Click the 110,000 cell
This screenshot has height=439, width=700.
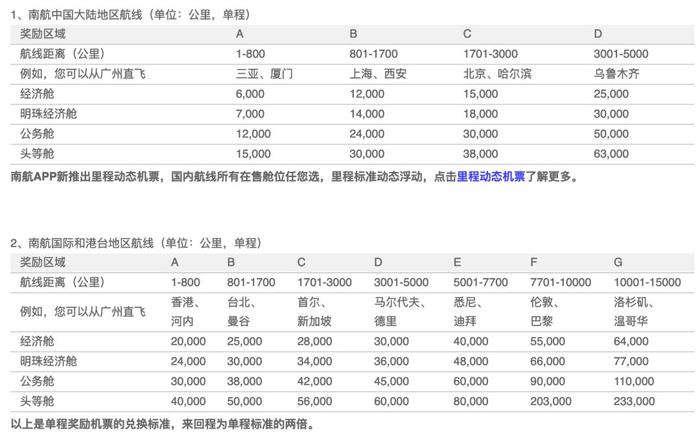[x=633, y=381]
